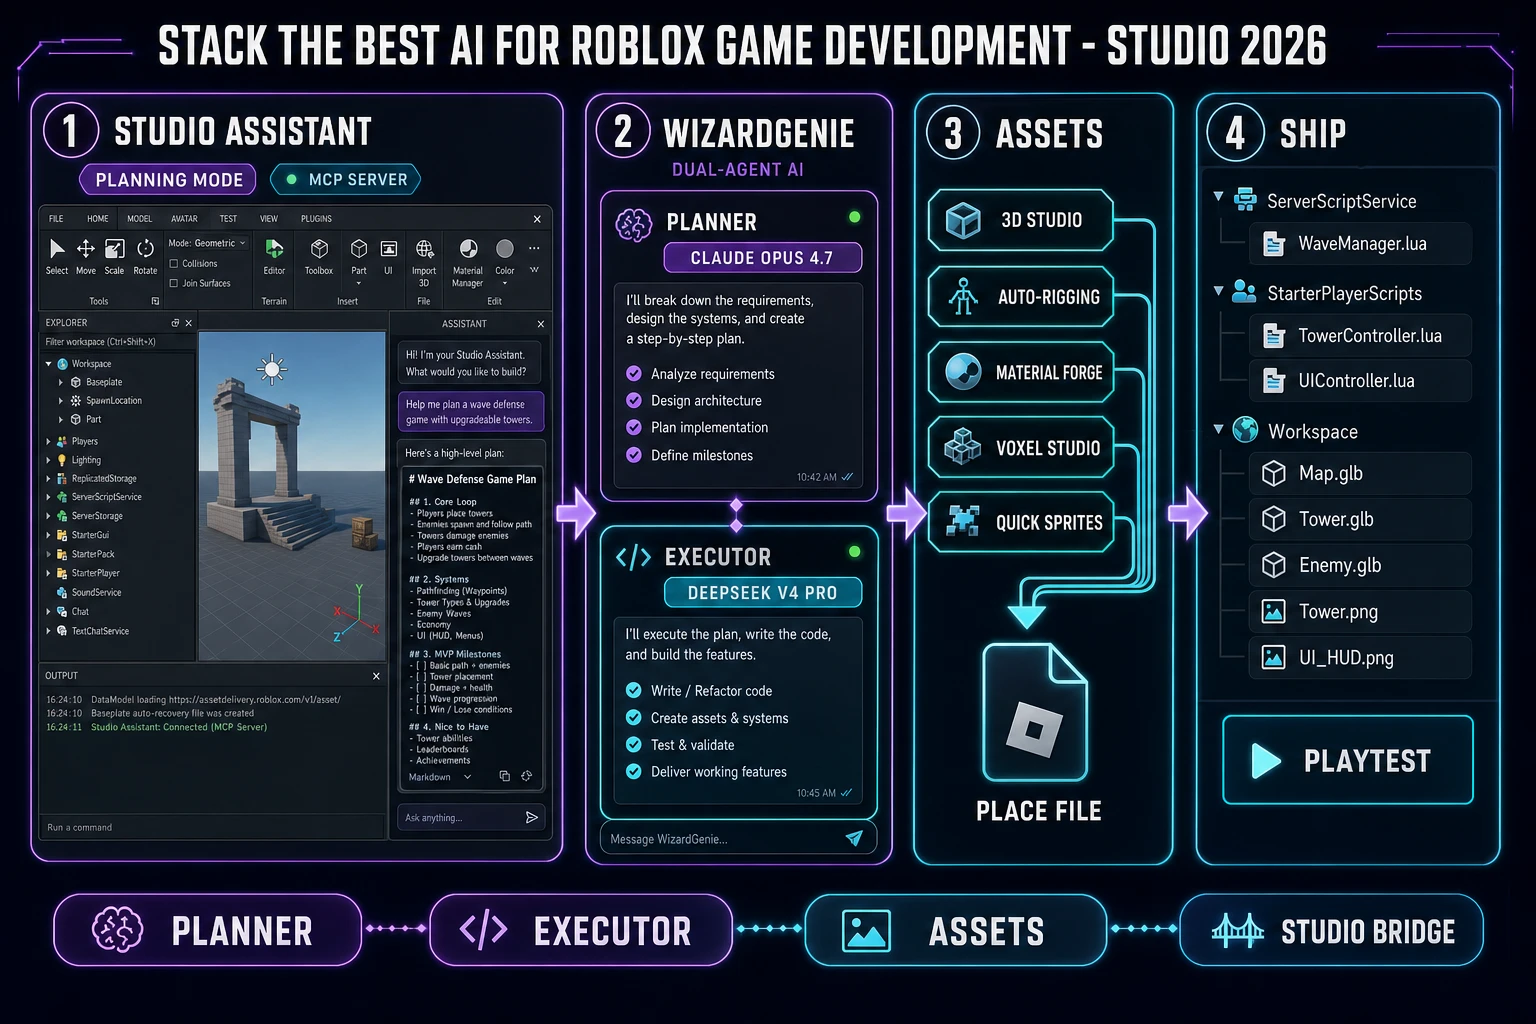Click the Planner brain icon in WizardGenie
The width and height of the screenshot is (1536, 1024).
(634, 226)
